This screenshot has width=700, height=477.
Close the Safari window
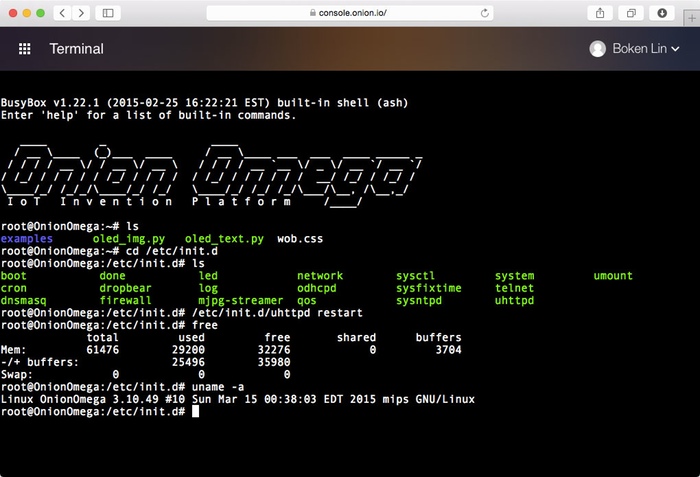13,13
